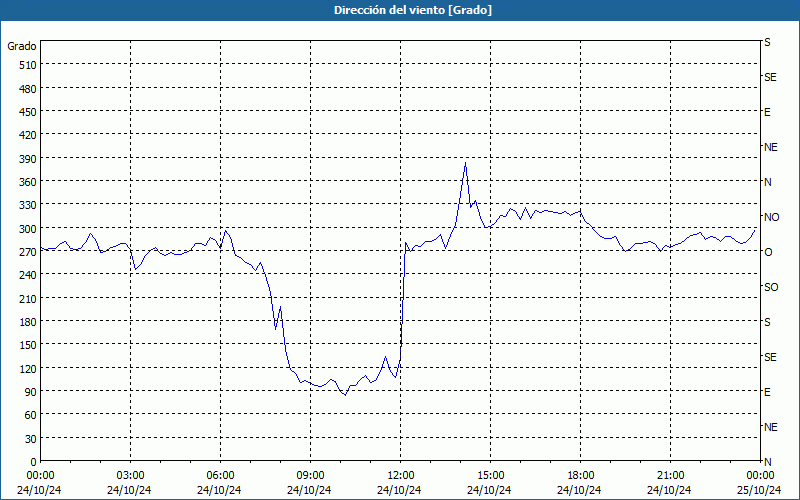
Task: Click the 180 value on the degree axis
Action: pos(28,322)
